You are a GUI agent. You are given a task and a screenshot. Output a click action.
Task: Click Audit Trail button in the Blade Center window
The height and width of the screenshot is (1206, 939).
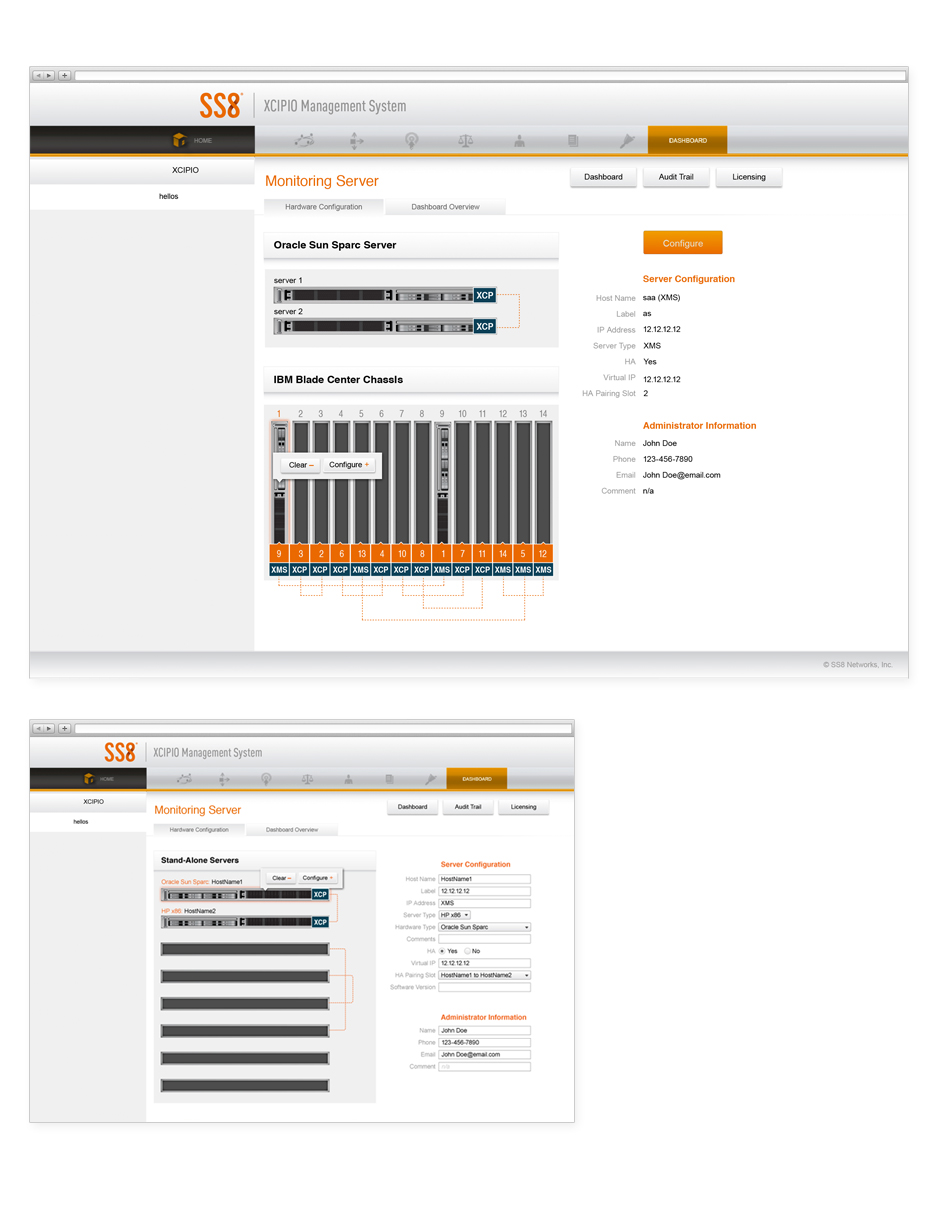click(676, 177)
